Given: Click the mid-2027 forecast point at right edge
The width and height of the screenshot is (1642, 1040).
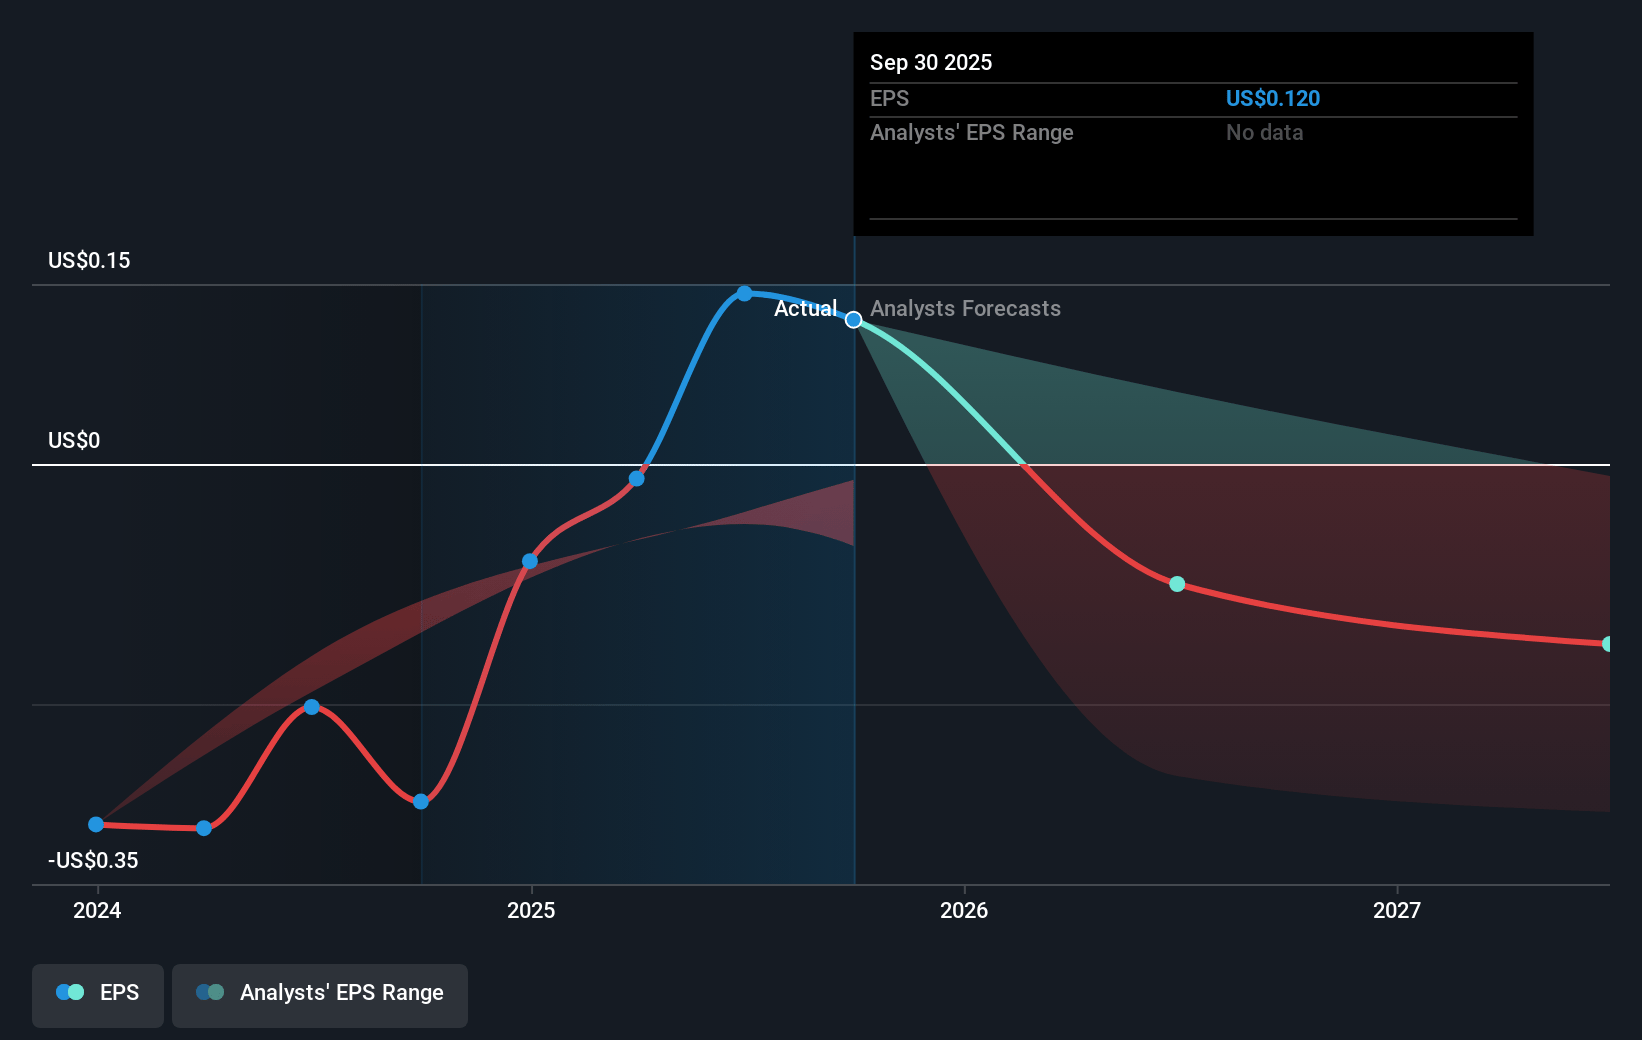Looking at the screenshot, I should click(1607, 644).
